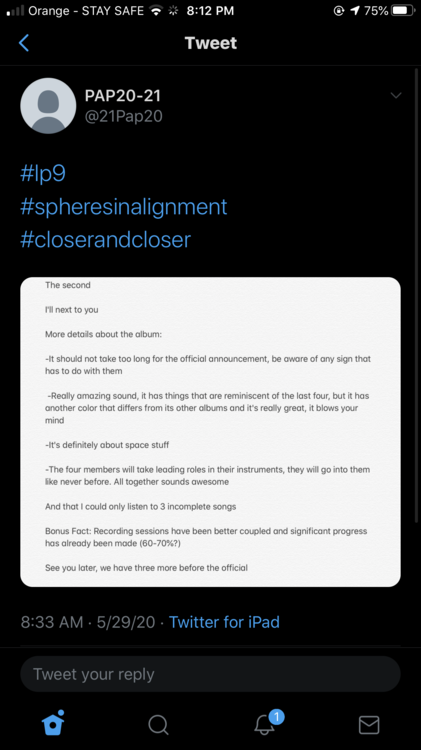This screenshot has width=421, height=750.
Task: Open the Messages envelope tab
Action: (x=369, y=725)
